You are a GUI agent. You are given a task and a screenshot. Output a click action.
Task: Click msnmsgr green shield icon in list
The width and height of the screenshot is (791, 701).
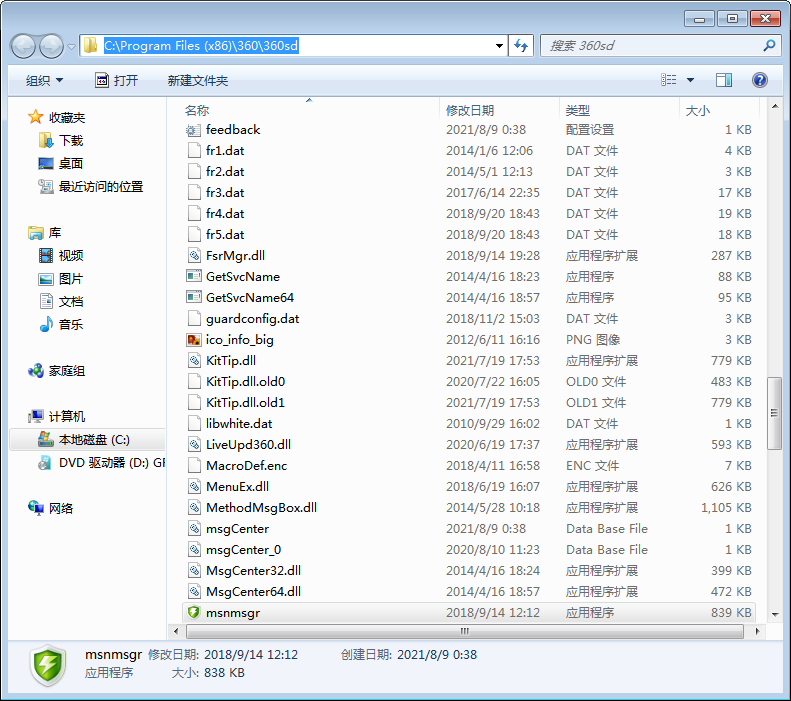(194, 613)
